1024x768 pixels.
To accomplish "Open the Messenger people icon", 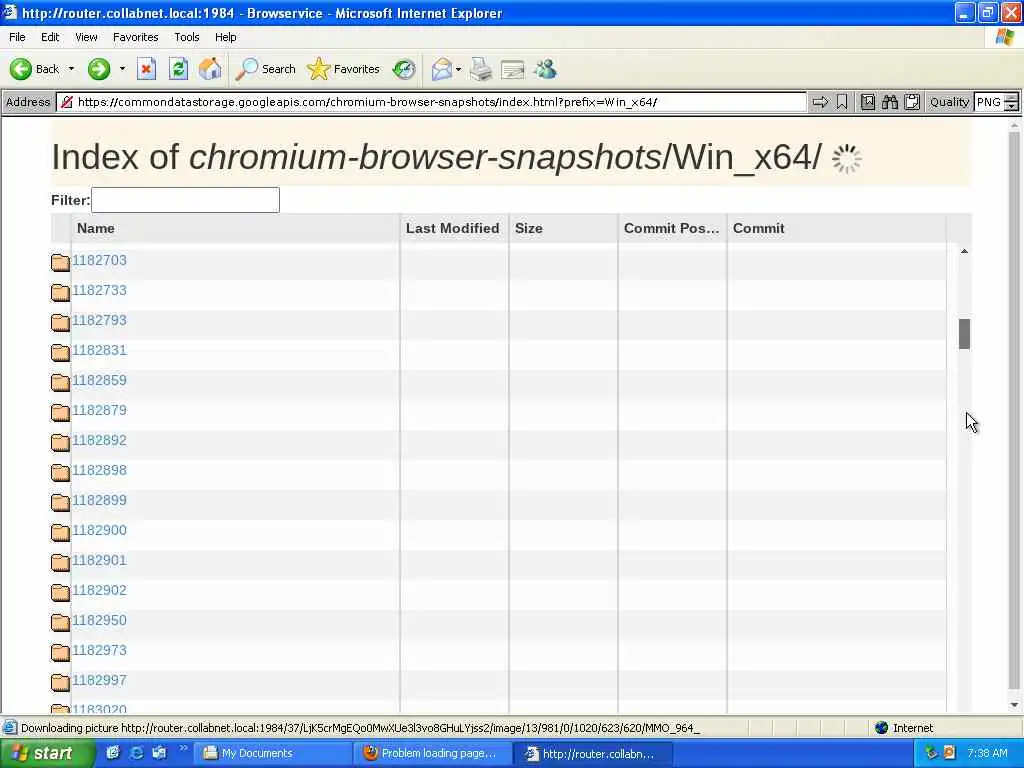I will click(x=545, y=69).
